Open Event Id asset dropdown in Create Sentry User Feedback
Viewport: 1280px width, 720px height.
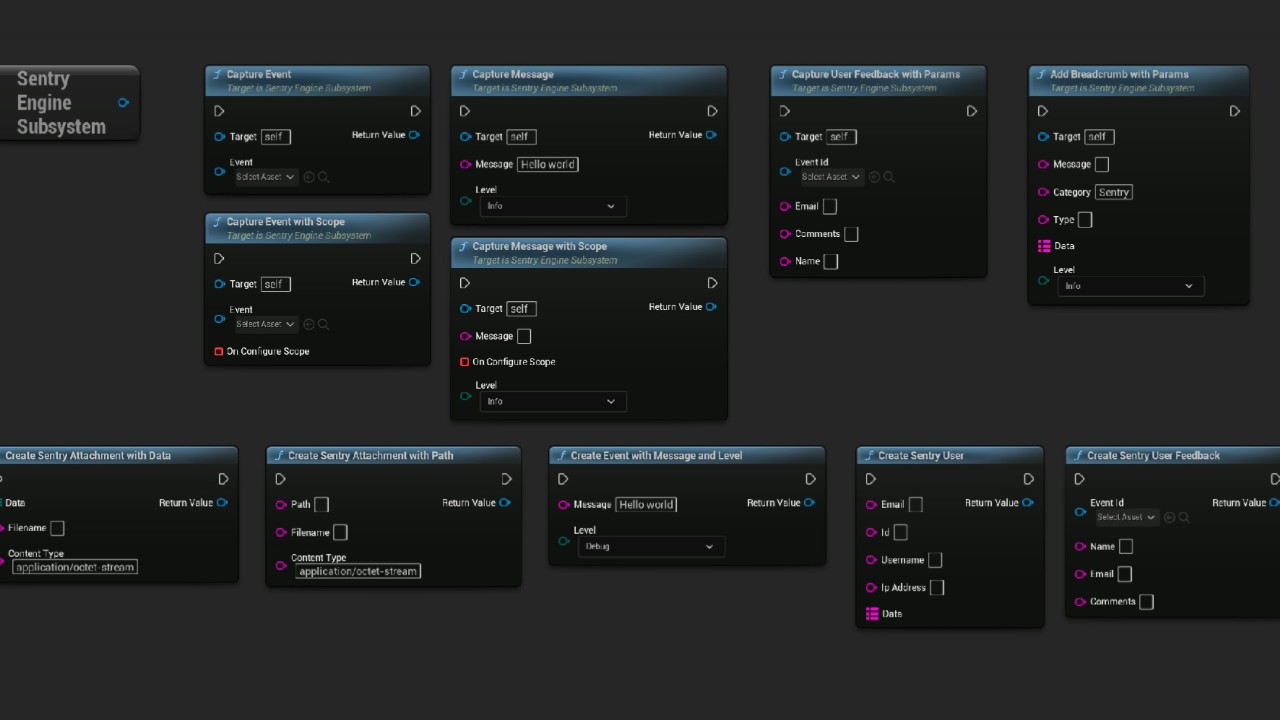tap(1126, 517)
